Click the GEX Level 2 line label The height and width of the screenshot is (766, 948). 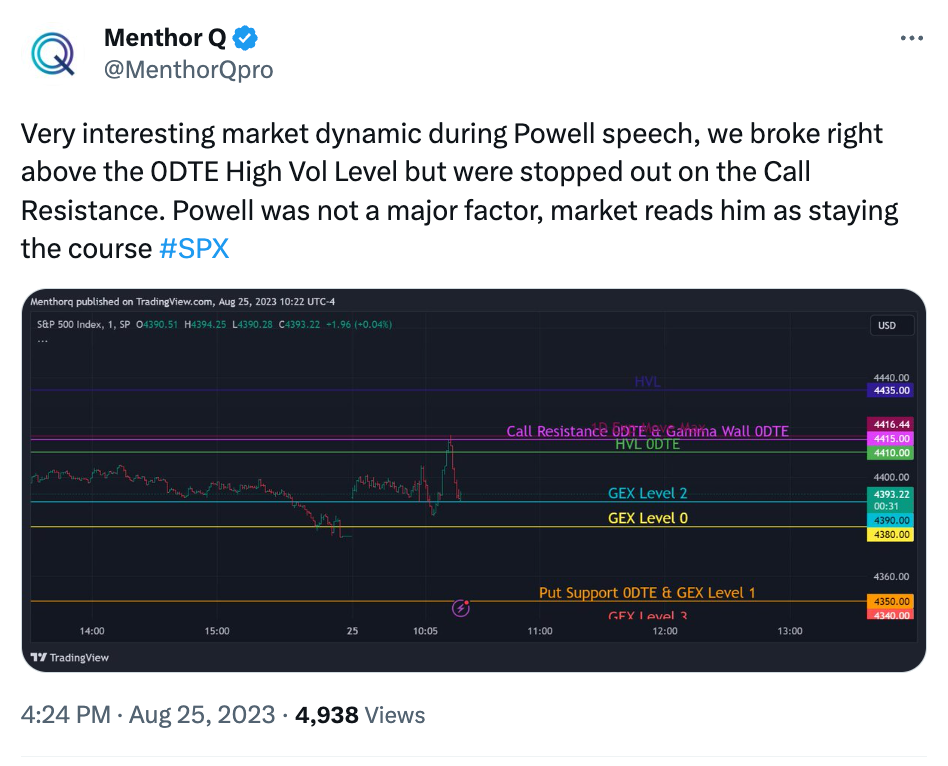pyautogui.click(x=648, y=493)
